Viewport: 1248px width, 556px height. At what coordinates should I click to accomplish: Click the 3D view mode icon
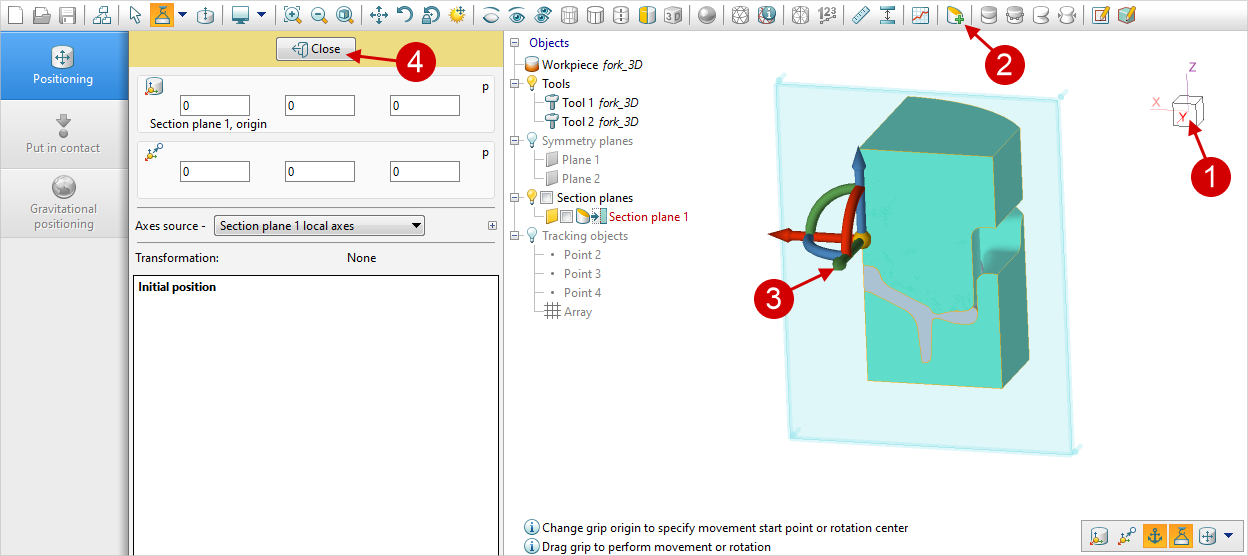(673, 15)
